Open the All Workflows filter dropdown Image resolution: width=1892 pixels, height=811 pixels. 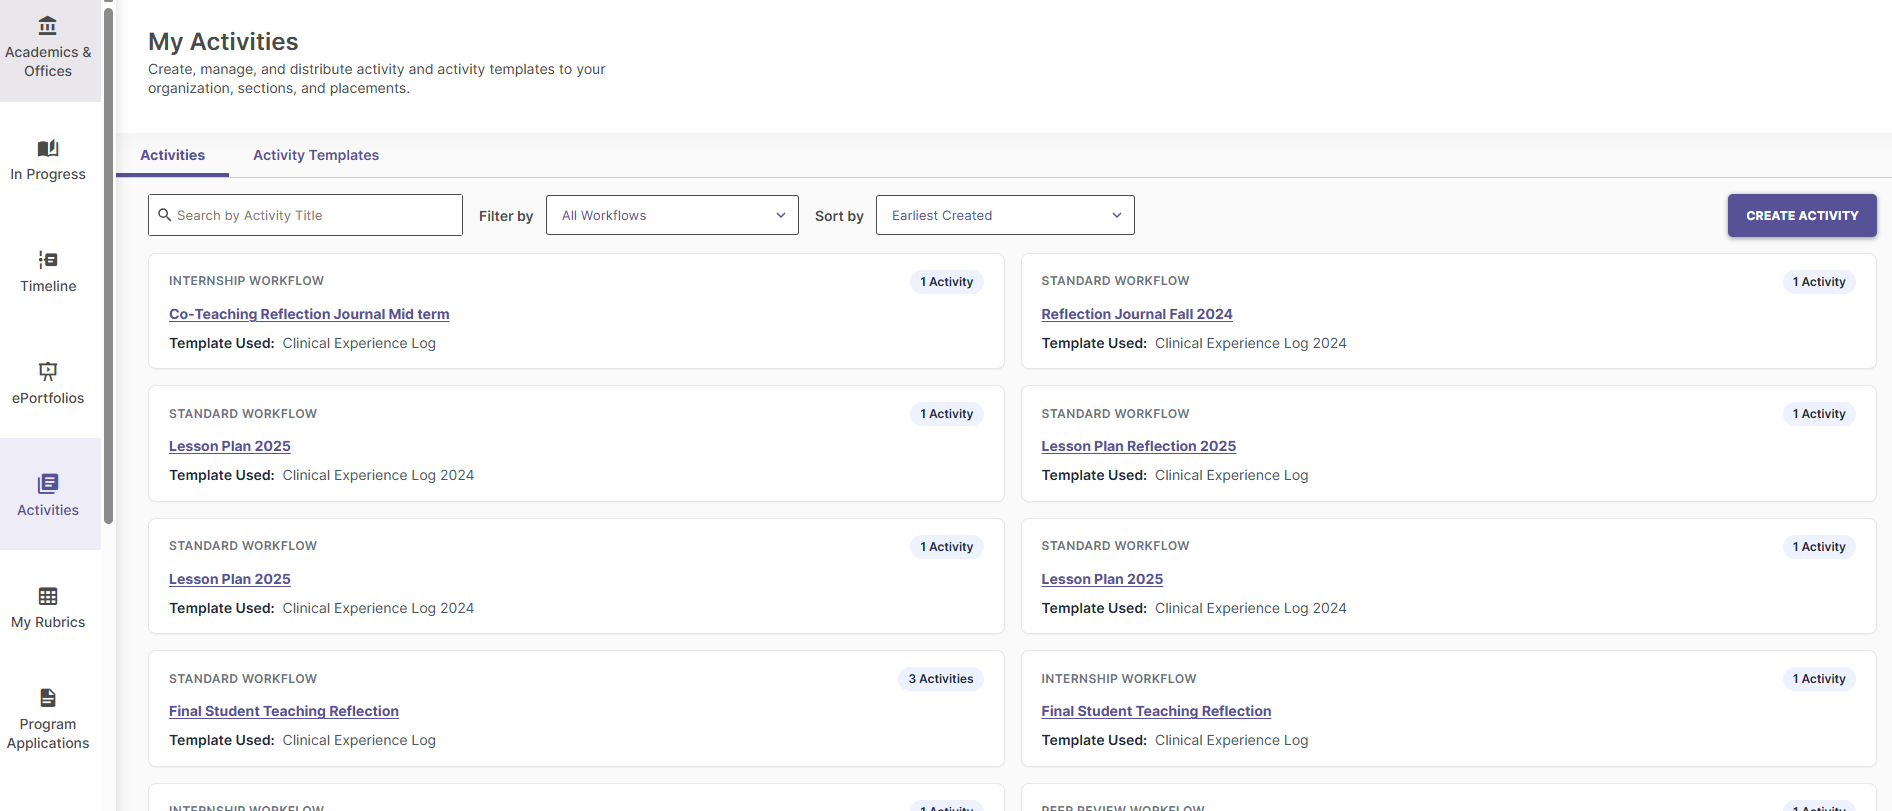tap(672, 215)
